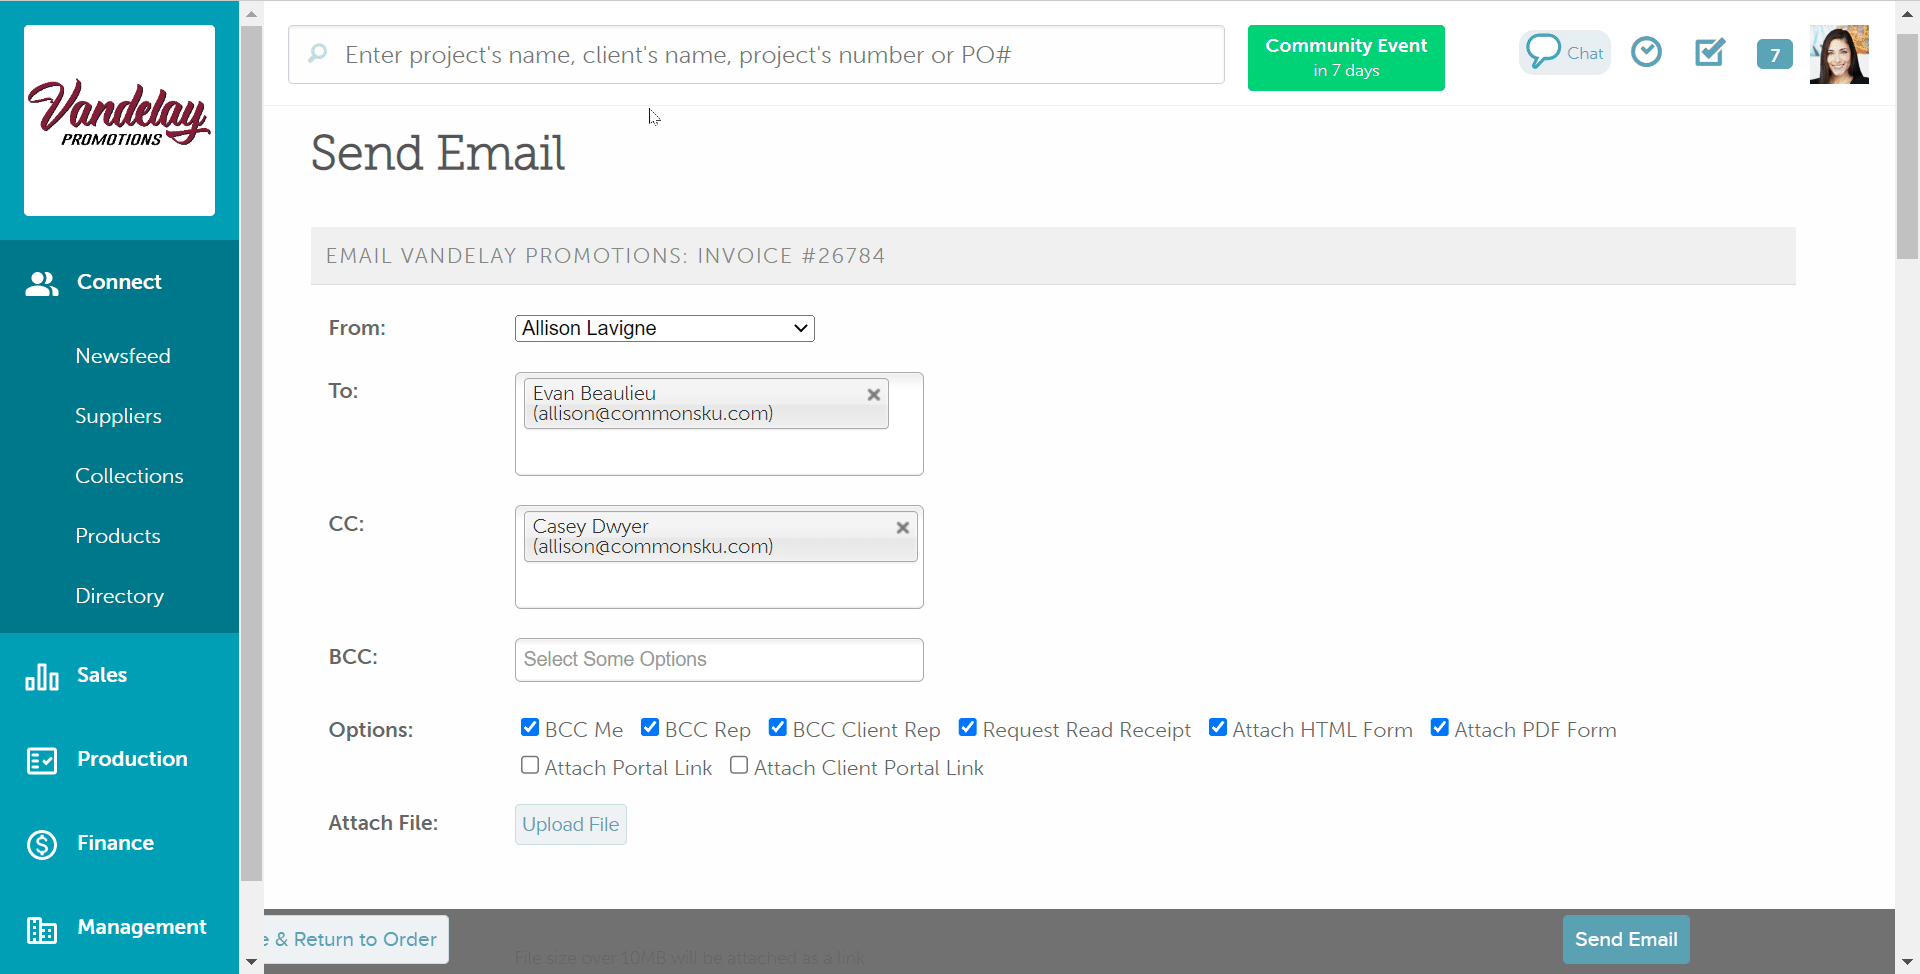The height and width of the screenshot is (974, 1920).
Task: Enable Attach Portal Link checkbox
Action: (530, 766)
